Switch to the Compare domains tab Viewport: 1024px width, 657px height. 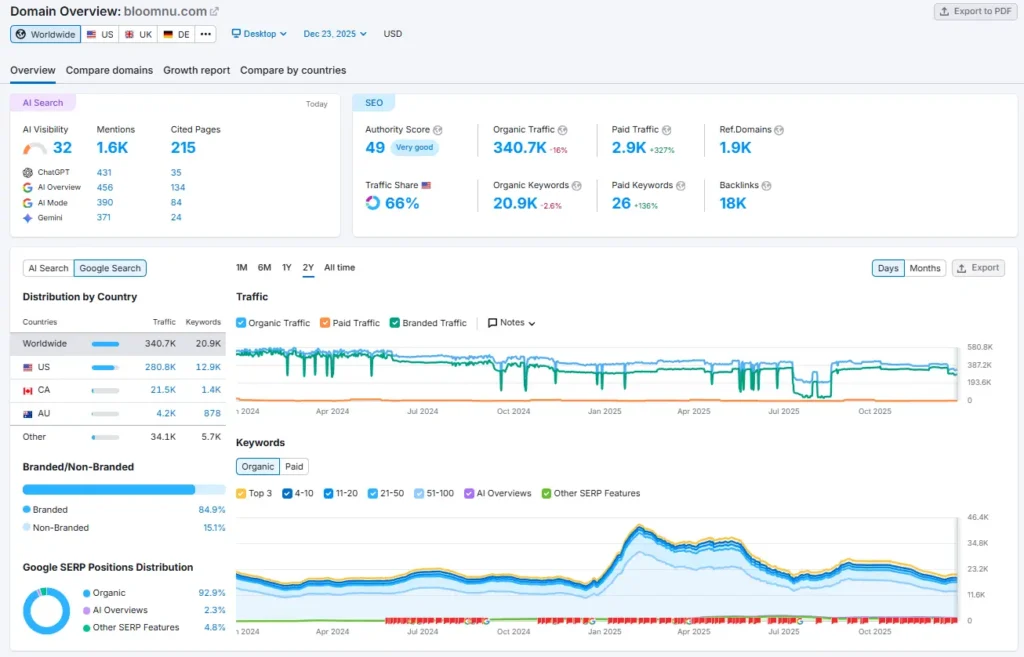(x=108, y=70)
